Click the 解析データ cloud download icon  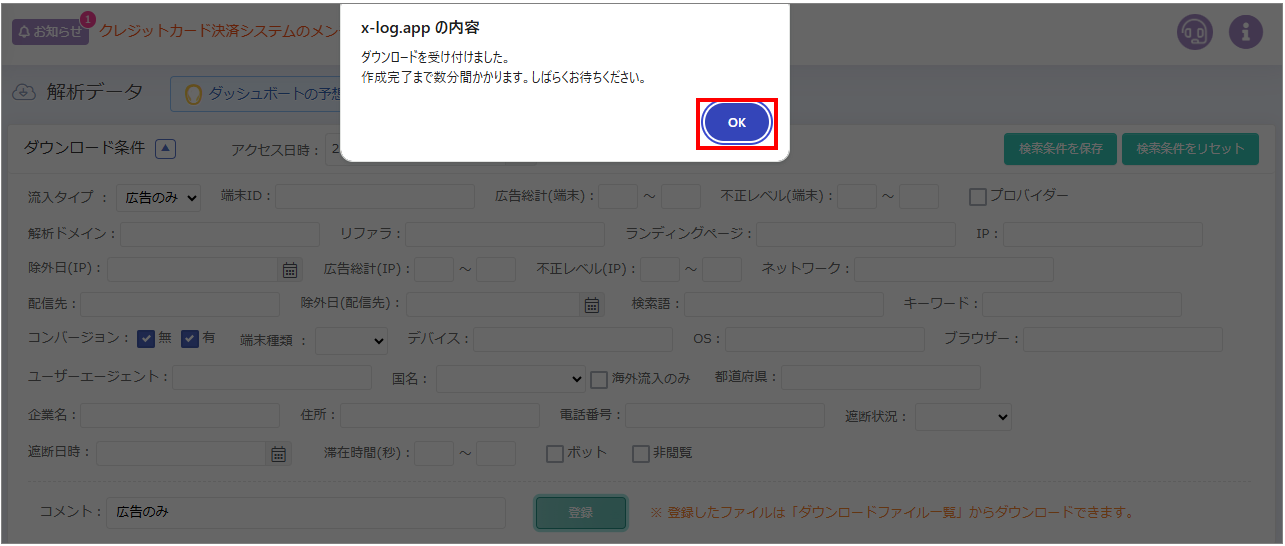click(24, 92)
